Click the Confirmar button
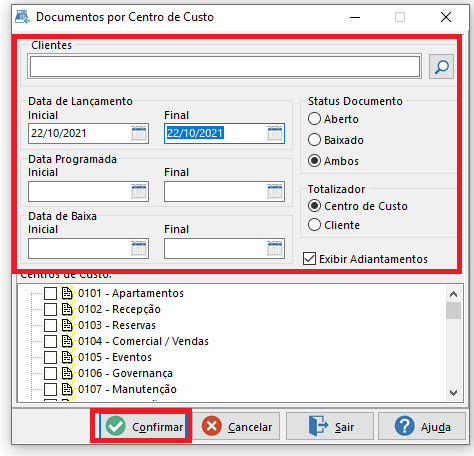The height and width of the screenshot is (456, 474). pyautogui.click(x=142, y=426)
